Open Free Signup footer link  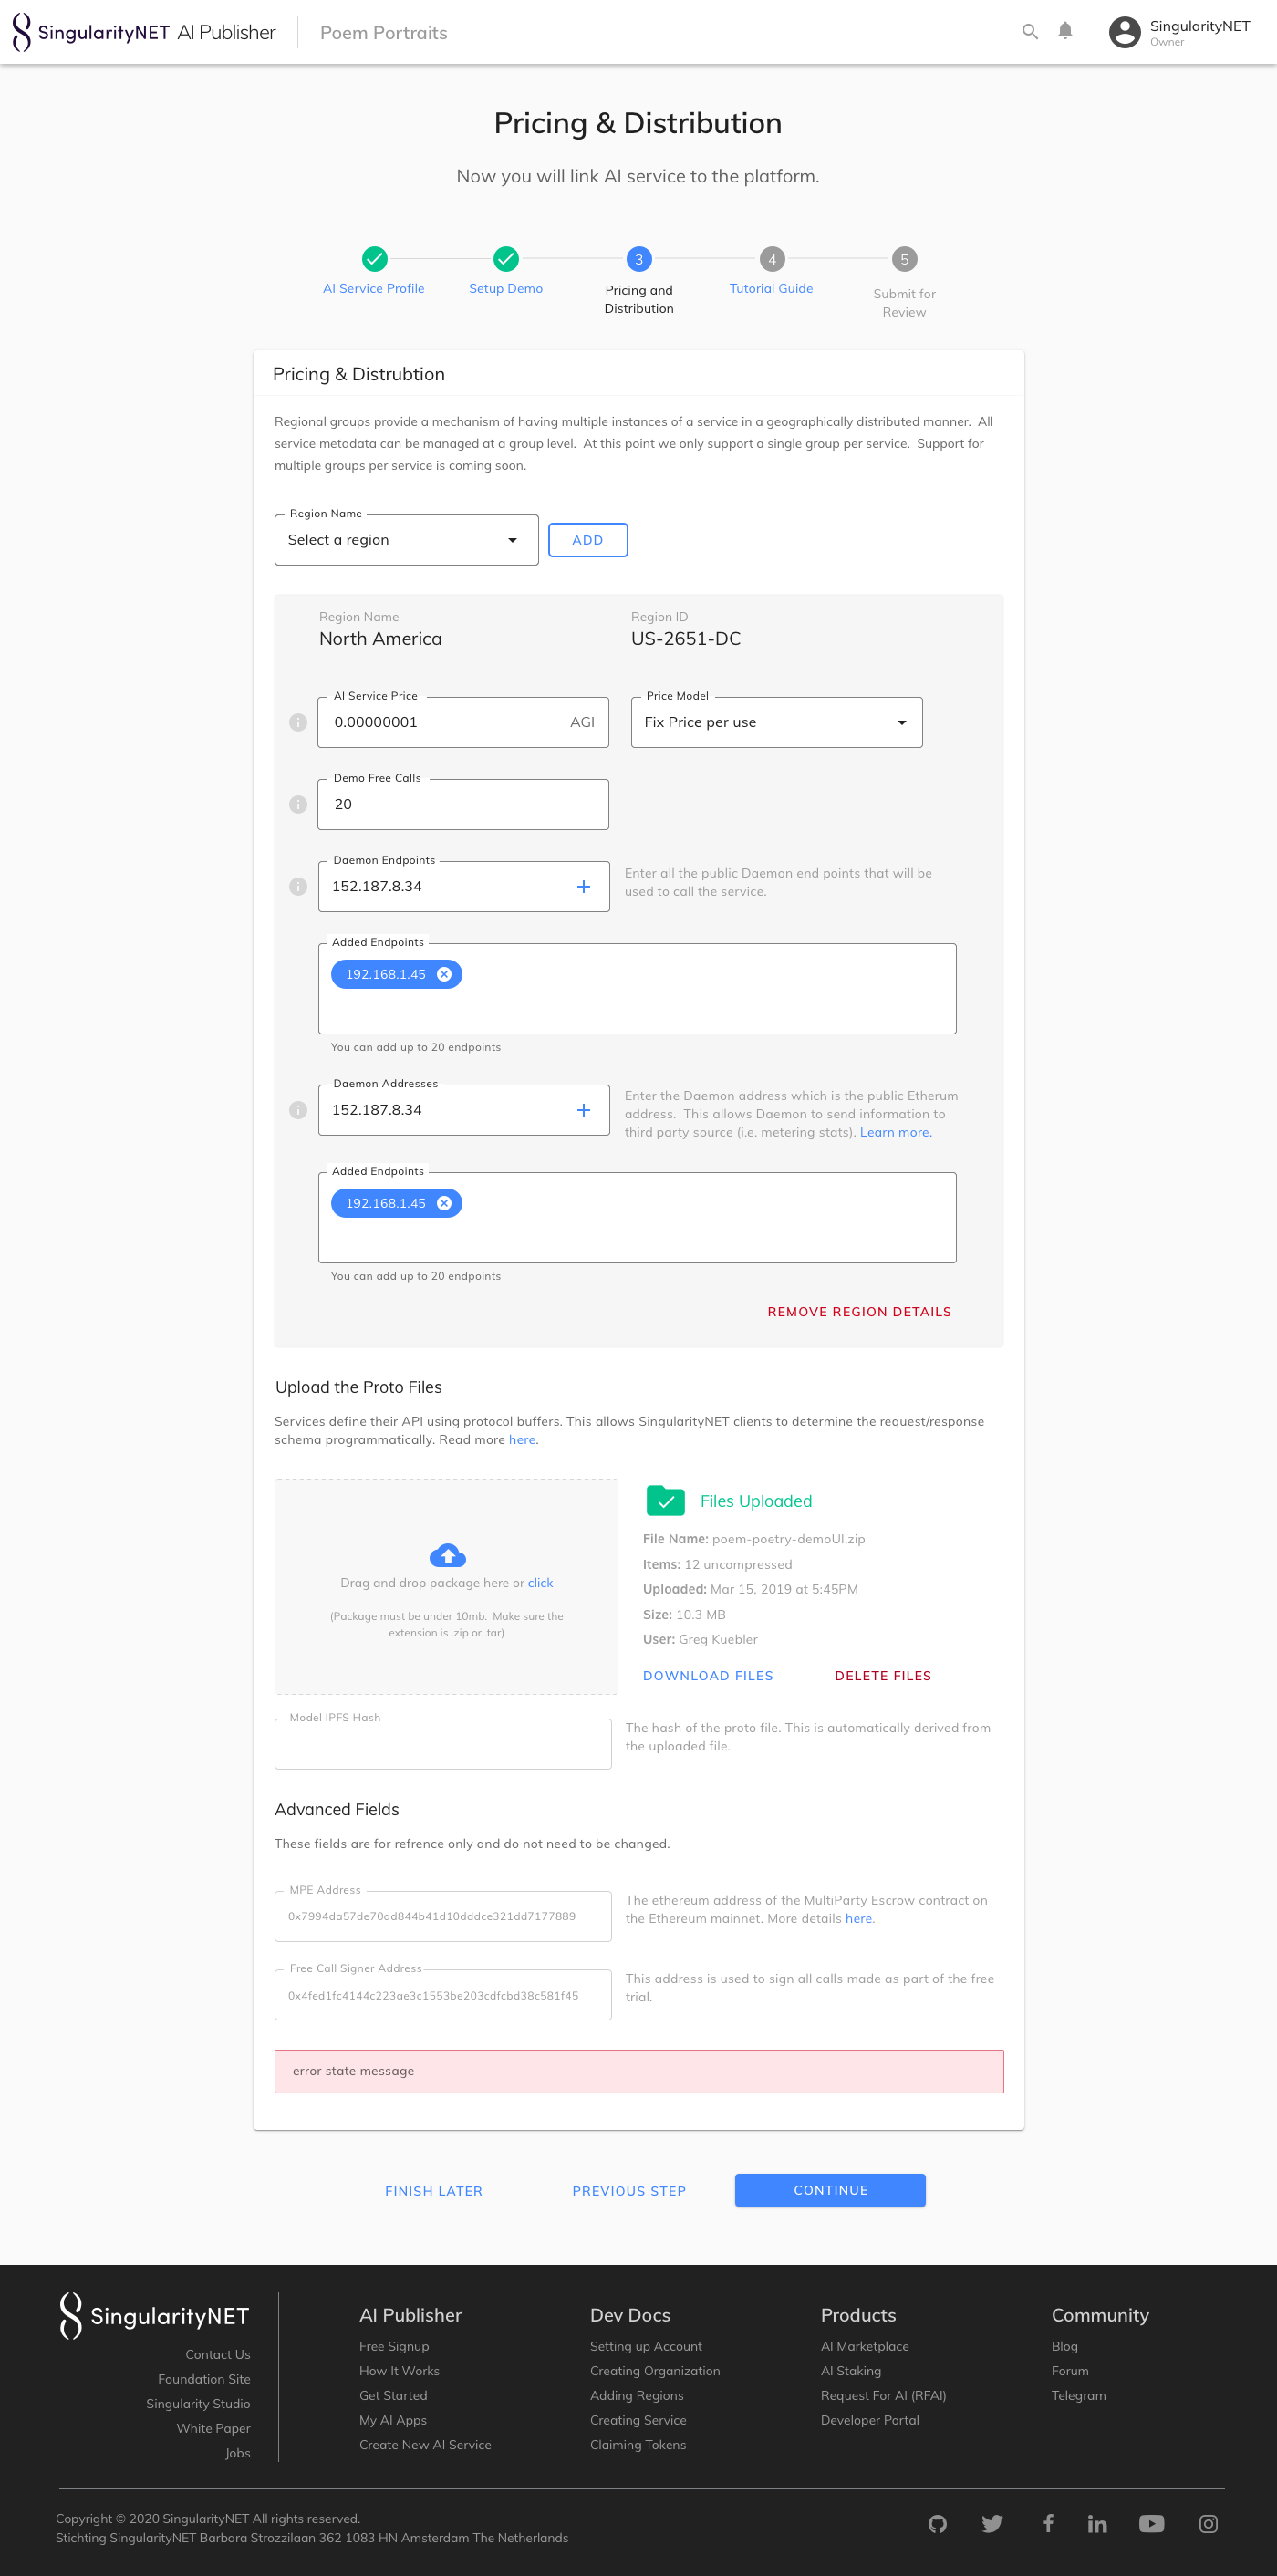(394, 2346)
